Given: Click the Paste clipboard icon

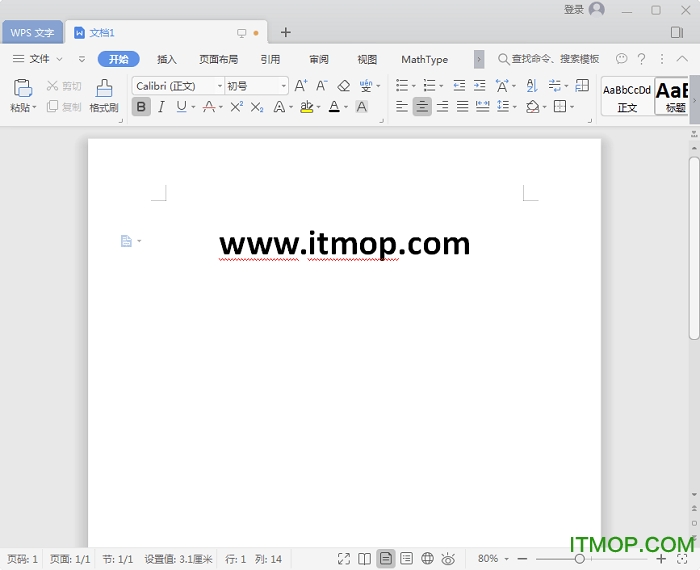Looking at the screenshot, I should pos(22,88).
